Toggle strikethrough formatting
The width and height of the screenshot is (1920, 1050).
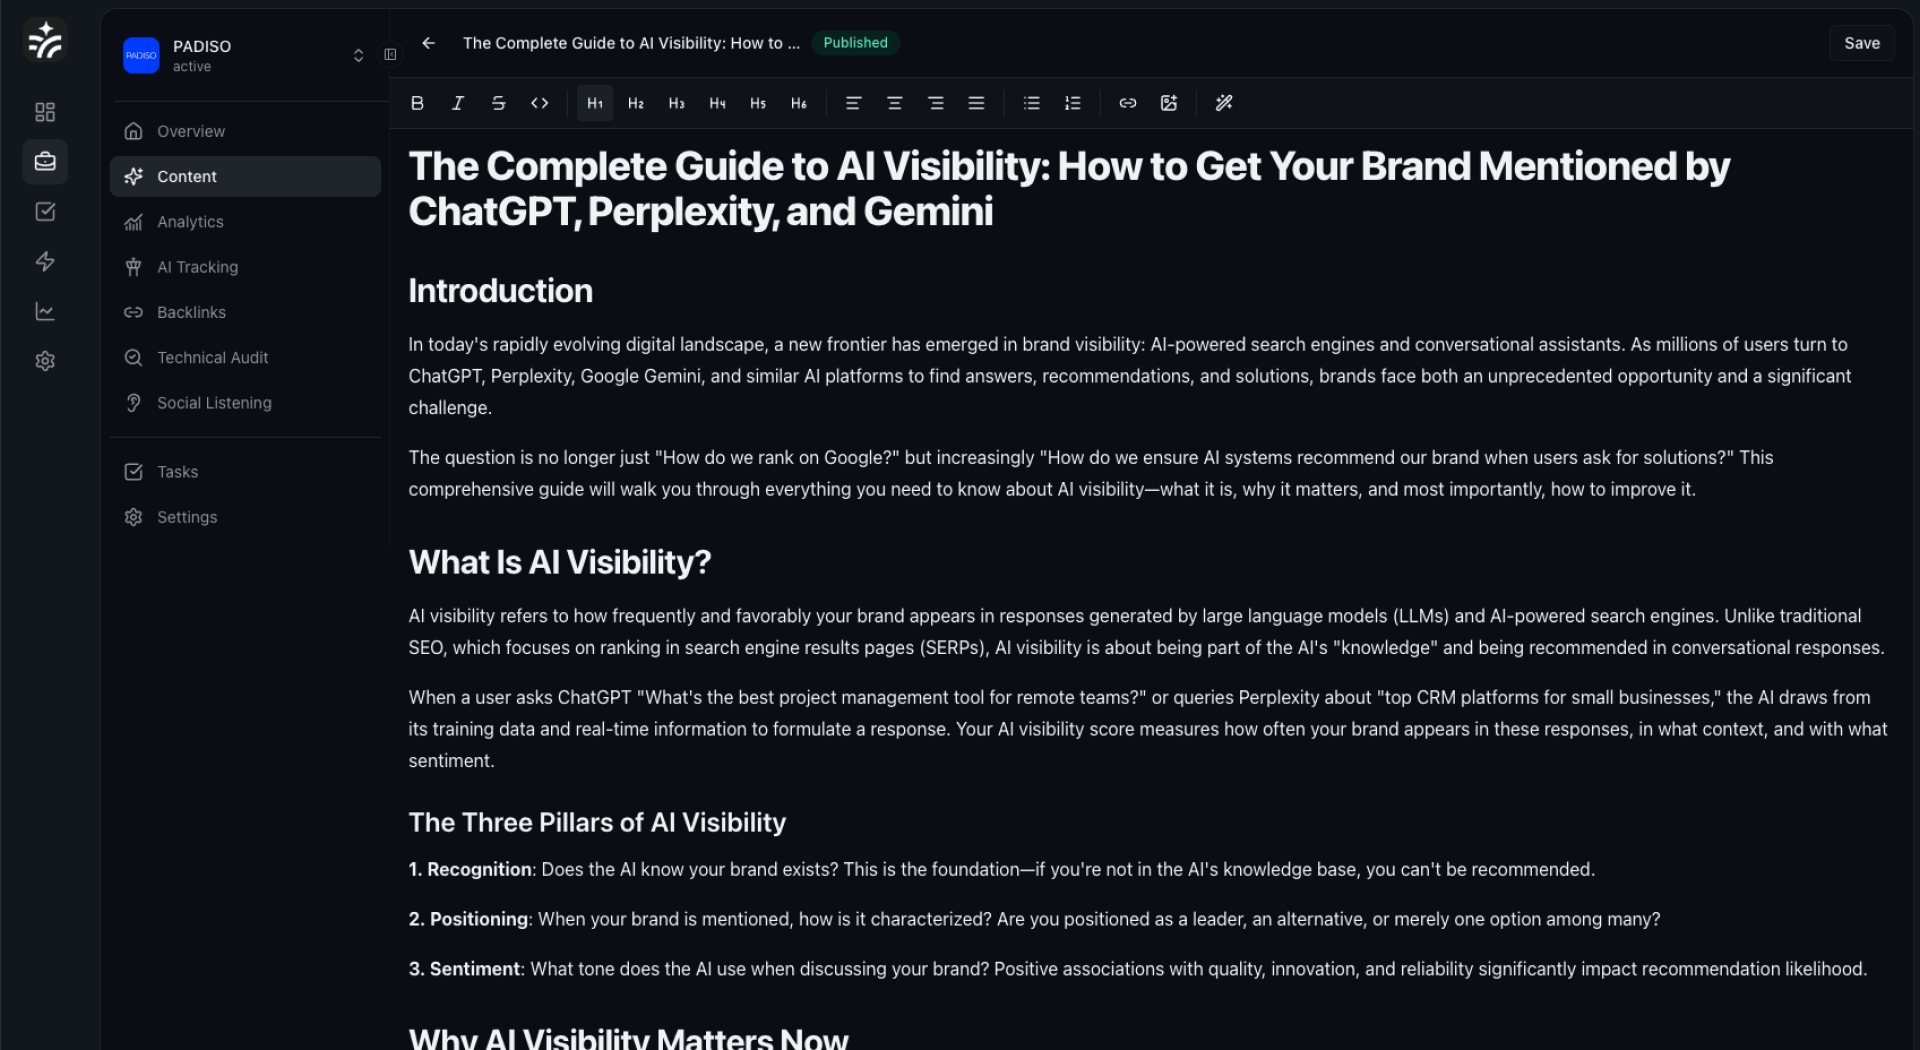point(498,103)
